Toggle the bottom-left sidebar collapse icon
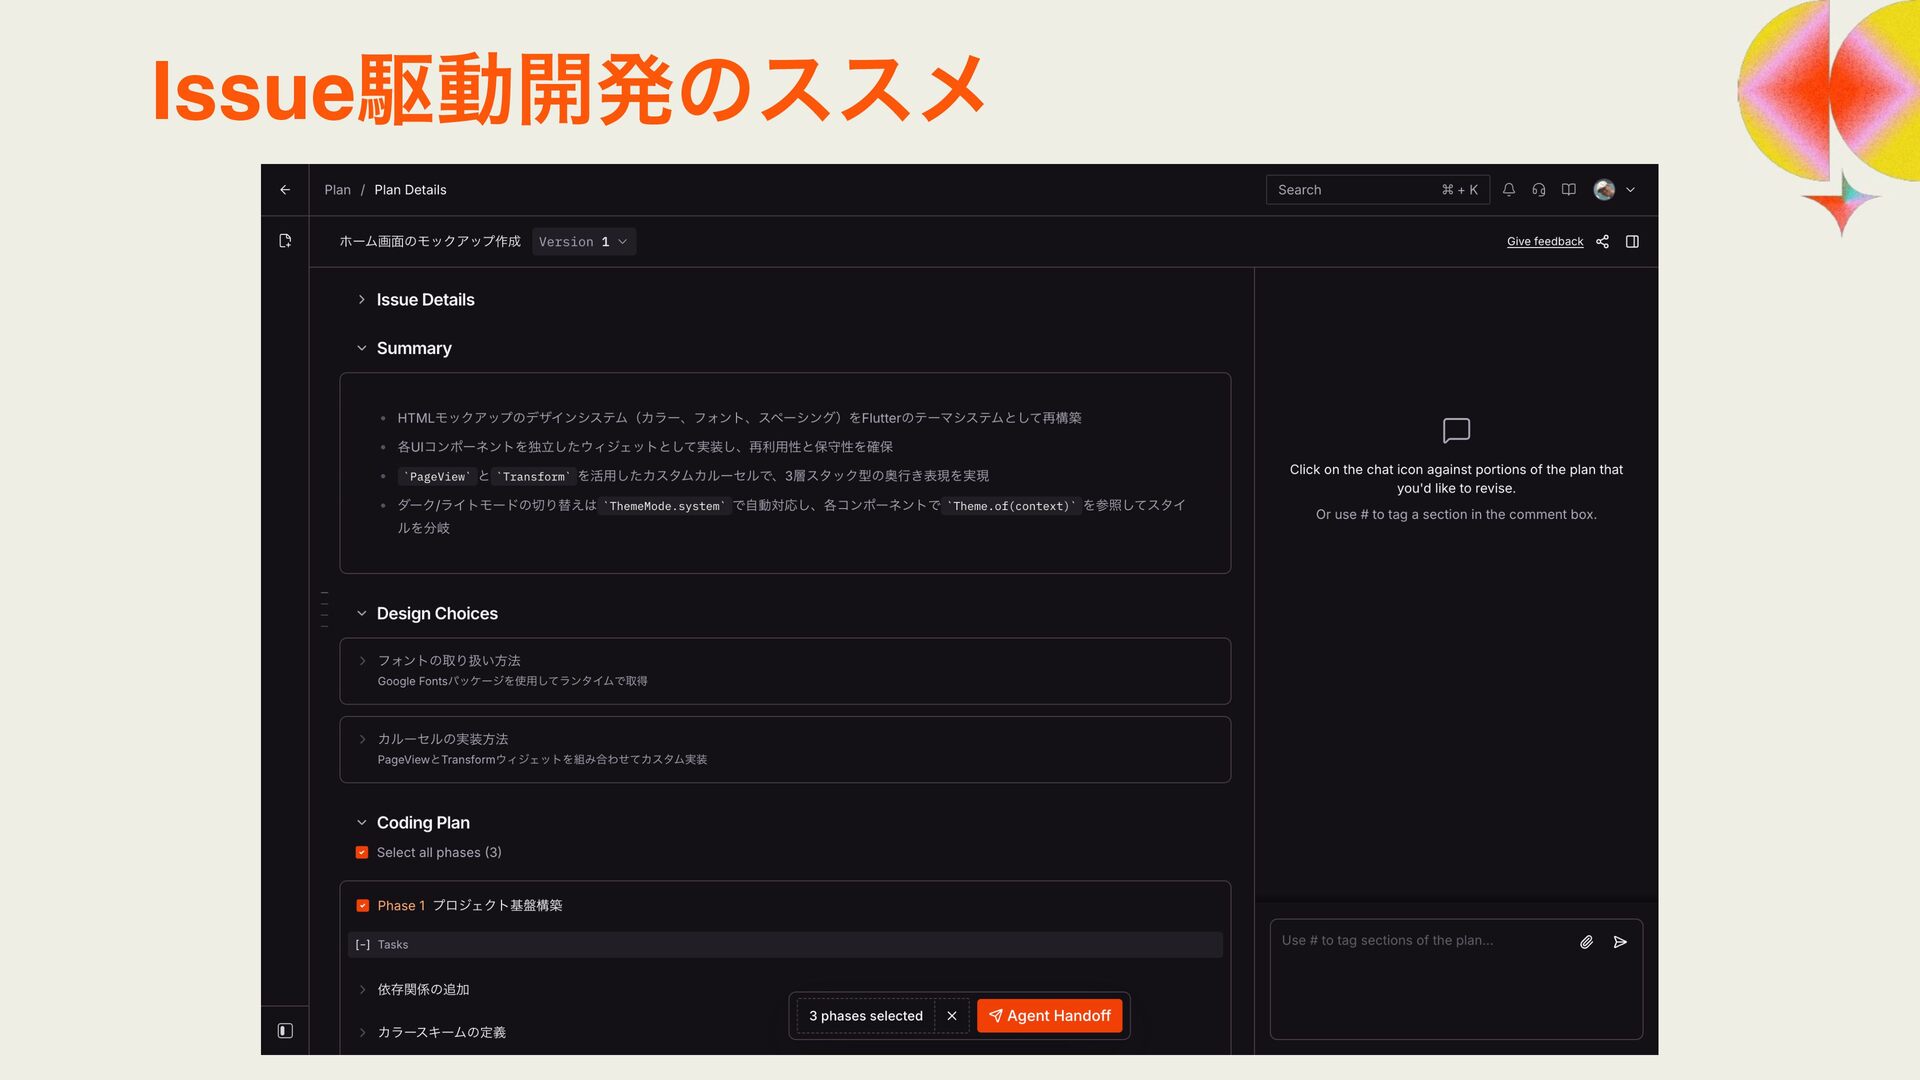This screenshot has height=1080, width=1920. point(285,1031)
